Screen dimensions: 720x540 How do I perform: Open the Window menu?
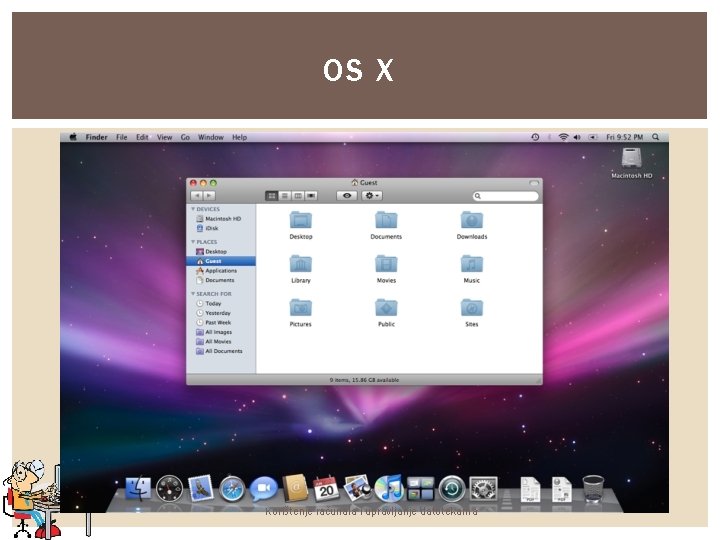point(211,137)
